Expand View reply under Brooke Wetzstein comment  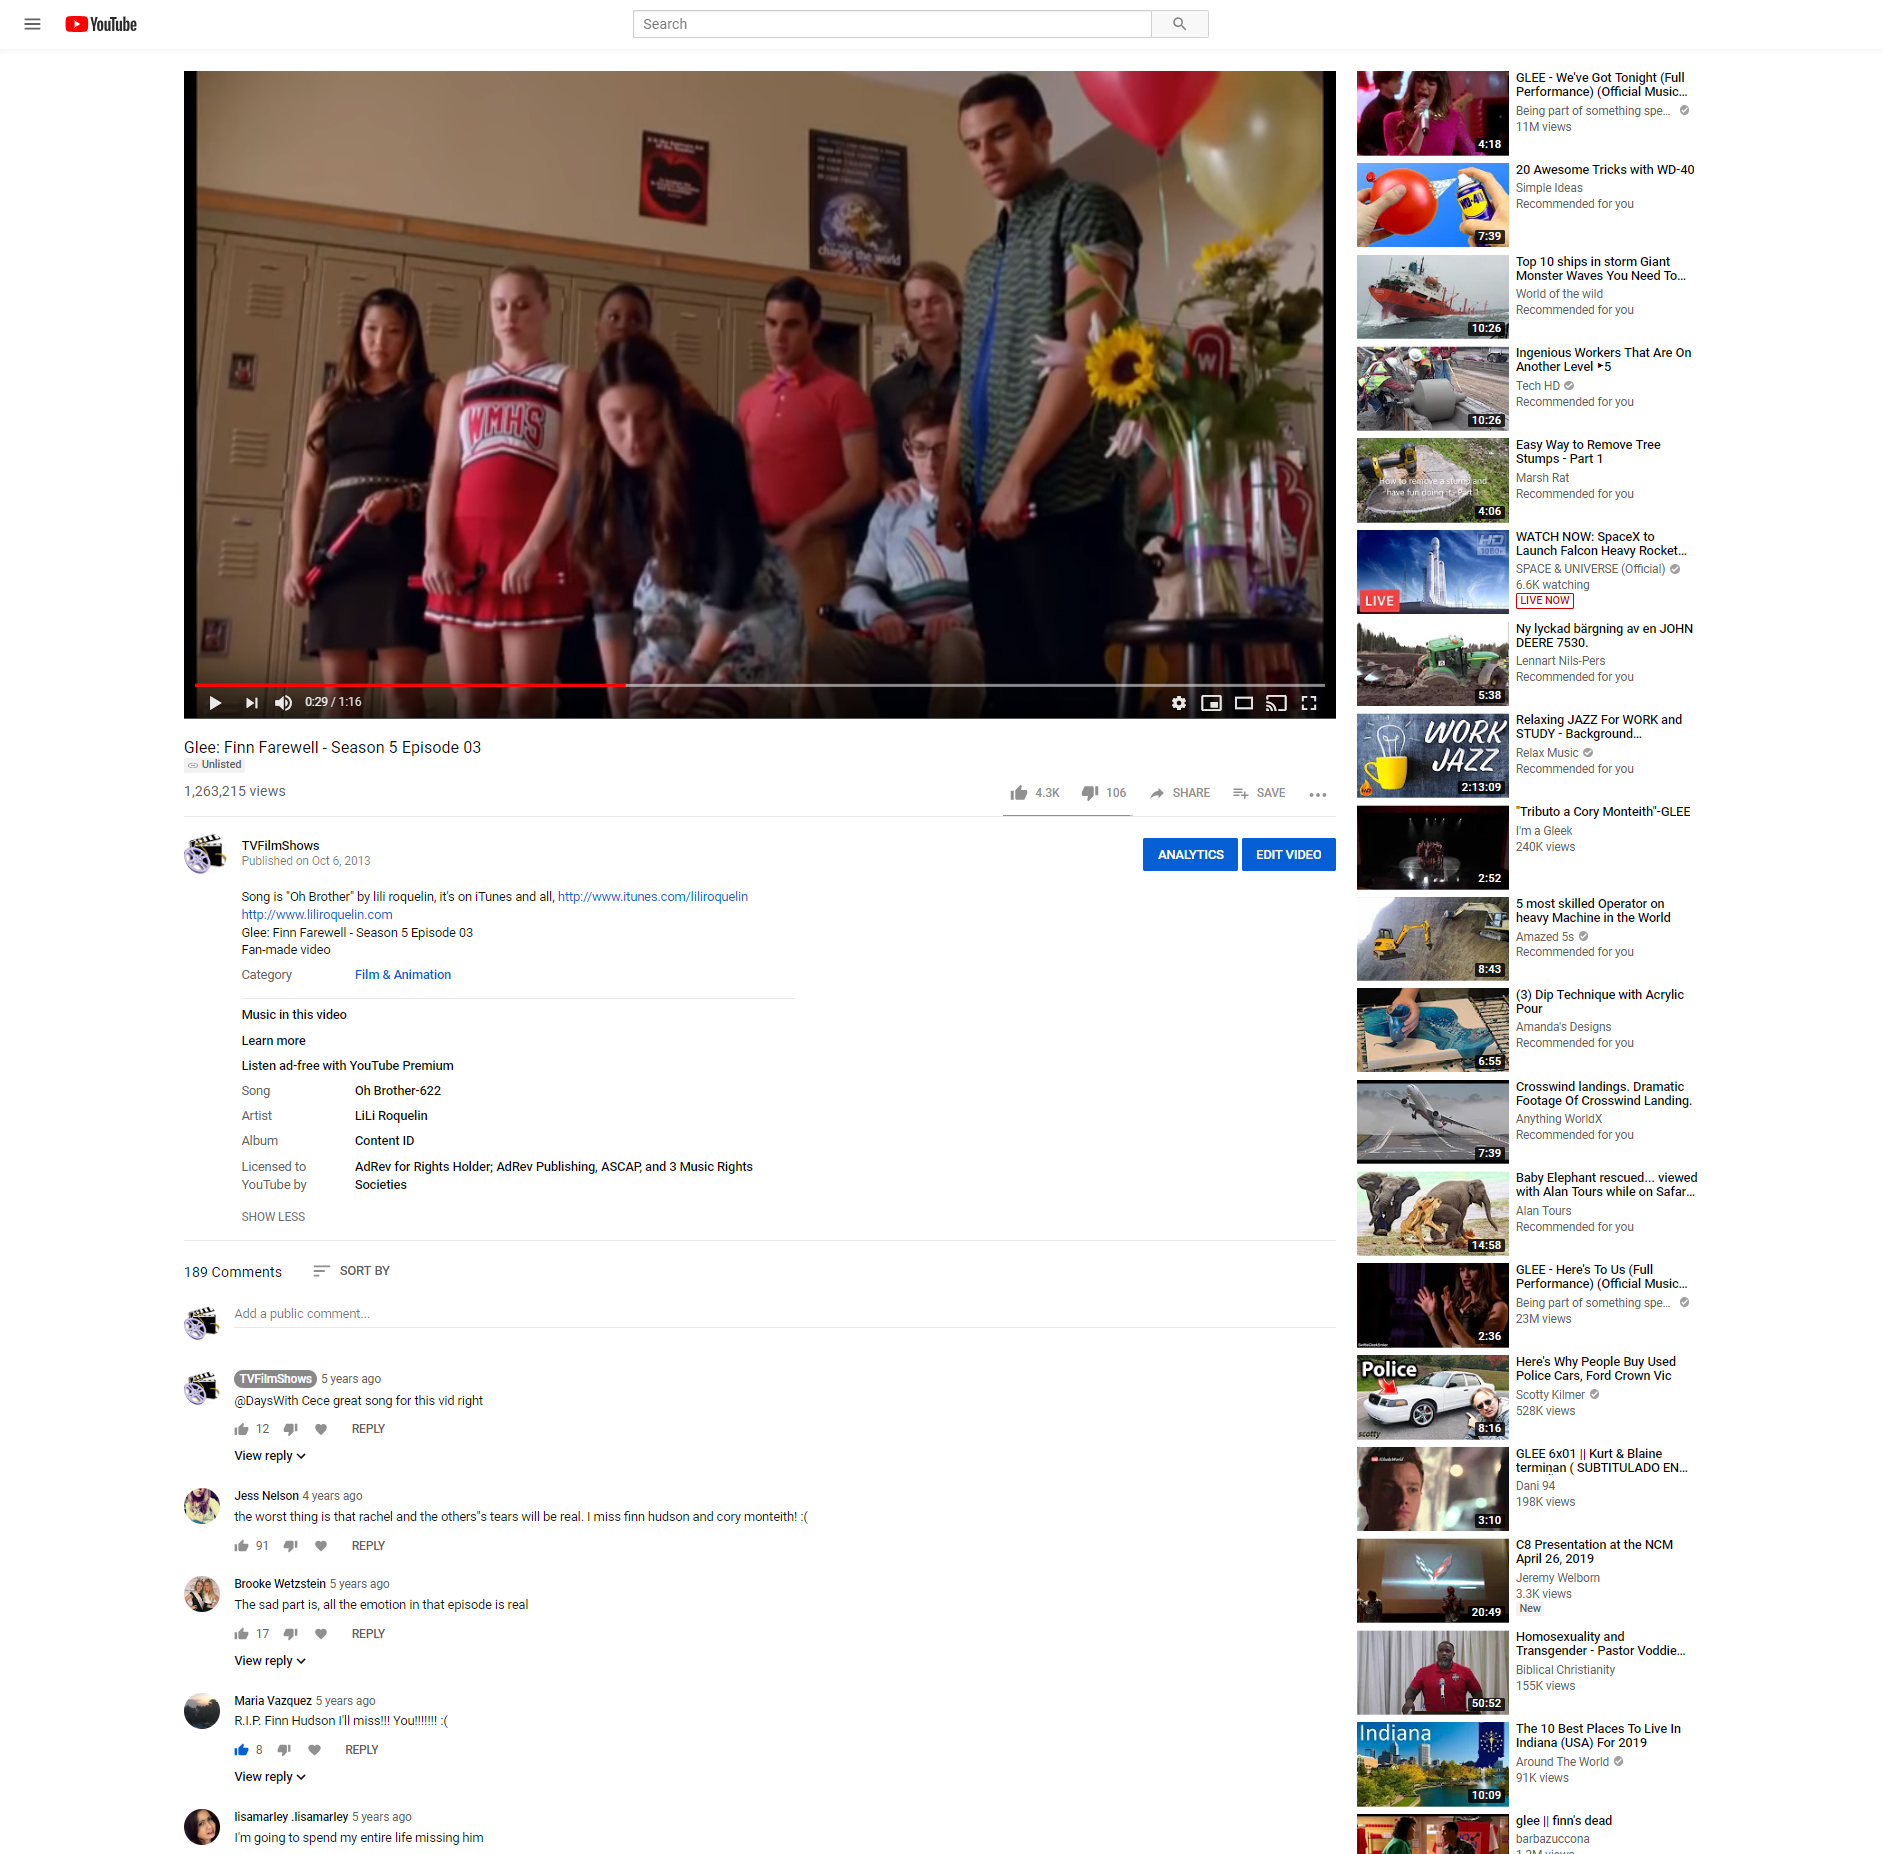tap(270, 1661)
